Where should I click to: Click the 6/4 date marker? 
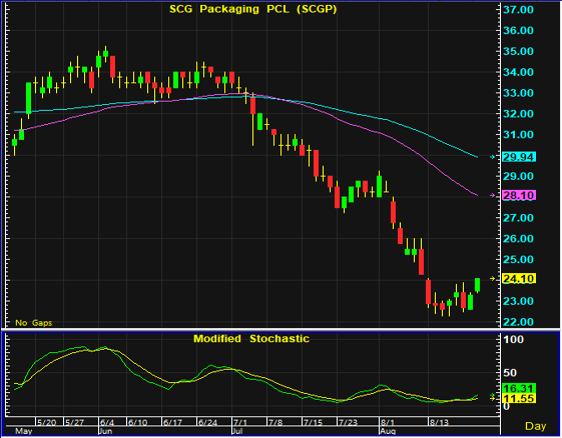pyautogui.click(x=107, y=423)
